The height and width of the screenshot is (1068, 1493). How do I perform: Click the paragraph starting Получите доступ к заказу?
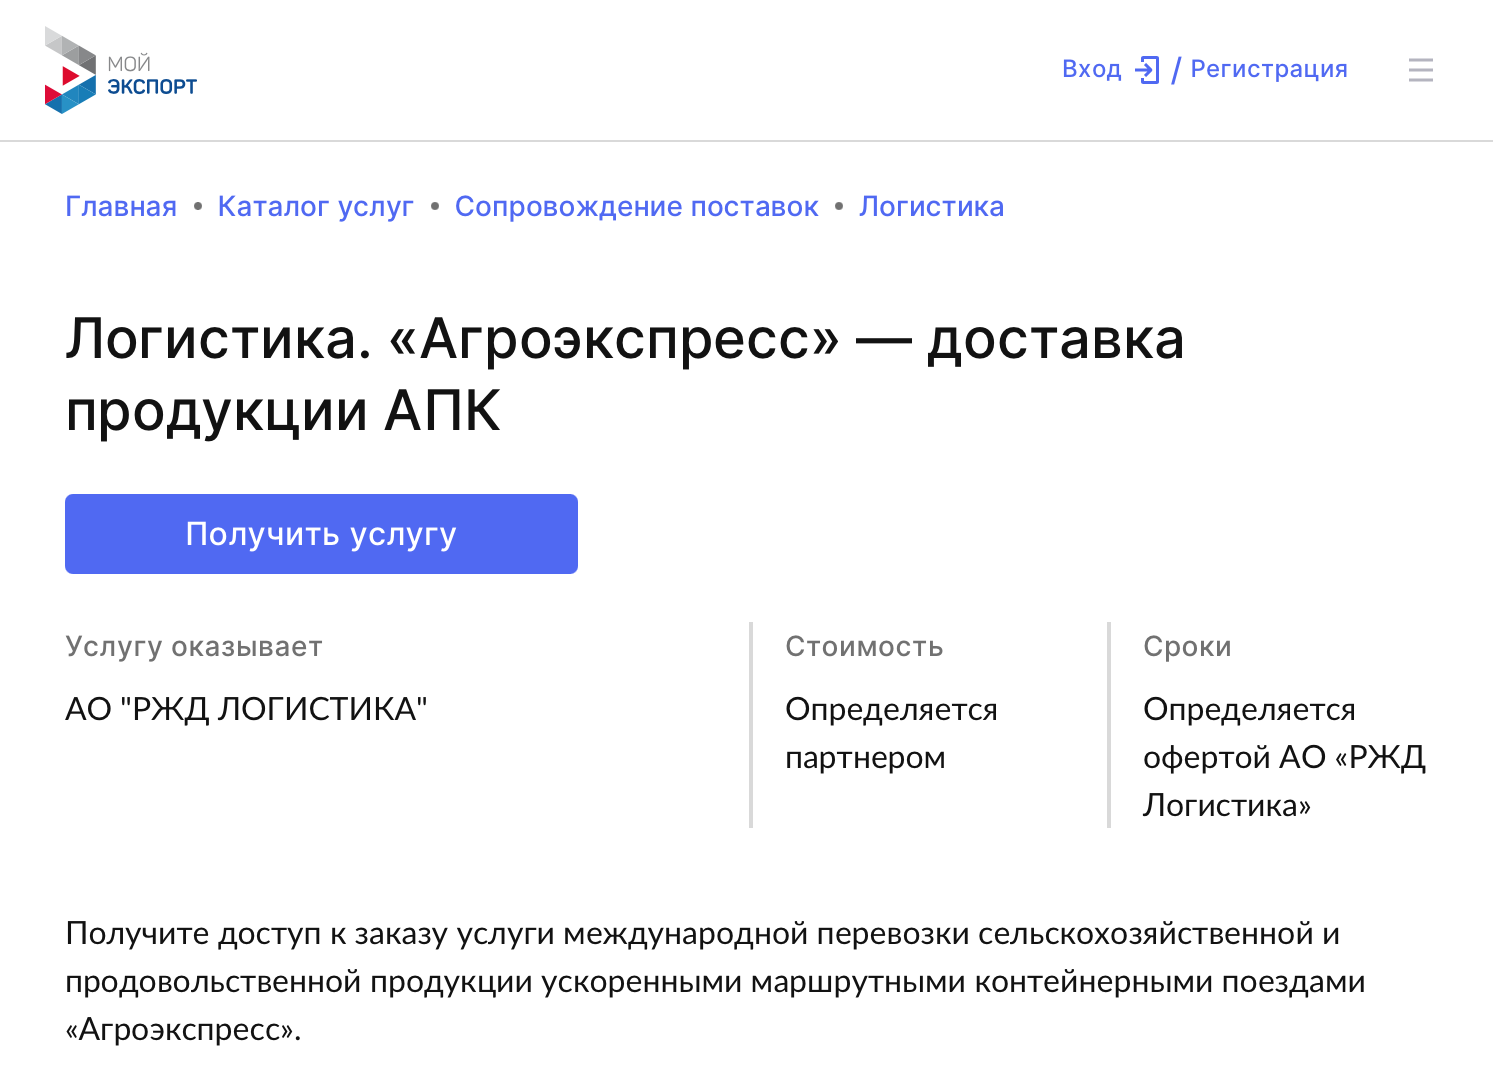[715, 981]
